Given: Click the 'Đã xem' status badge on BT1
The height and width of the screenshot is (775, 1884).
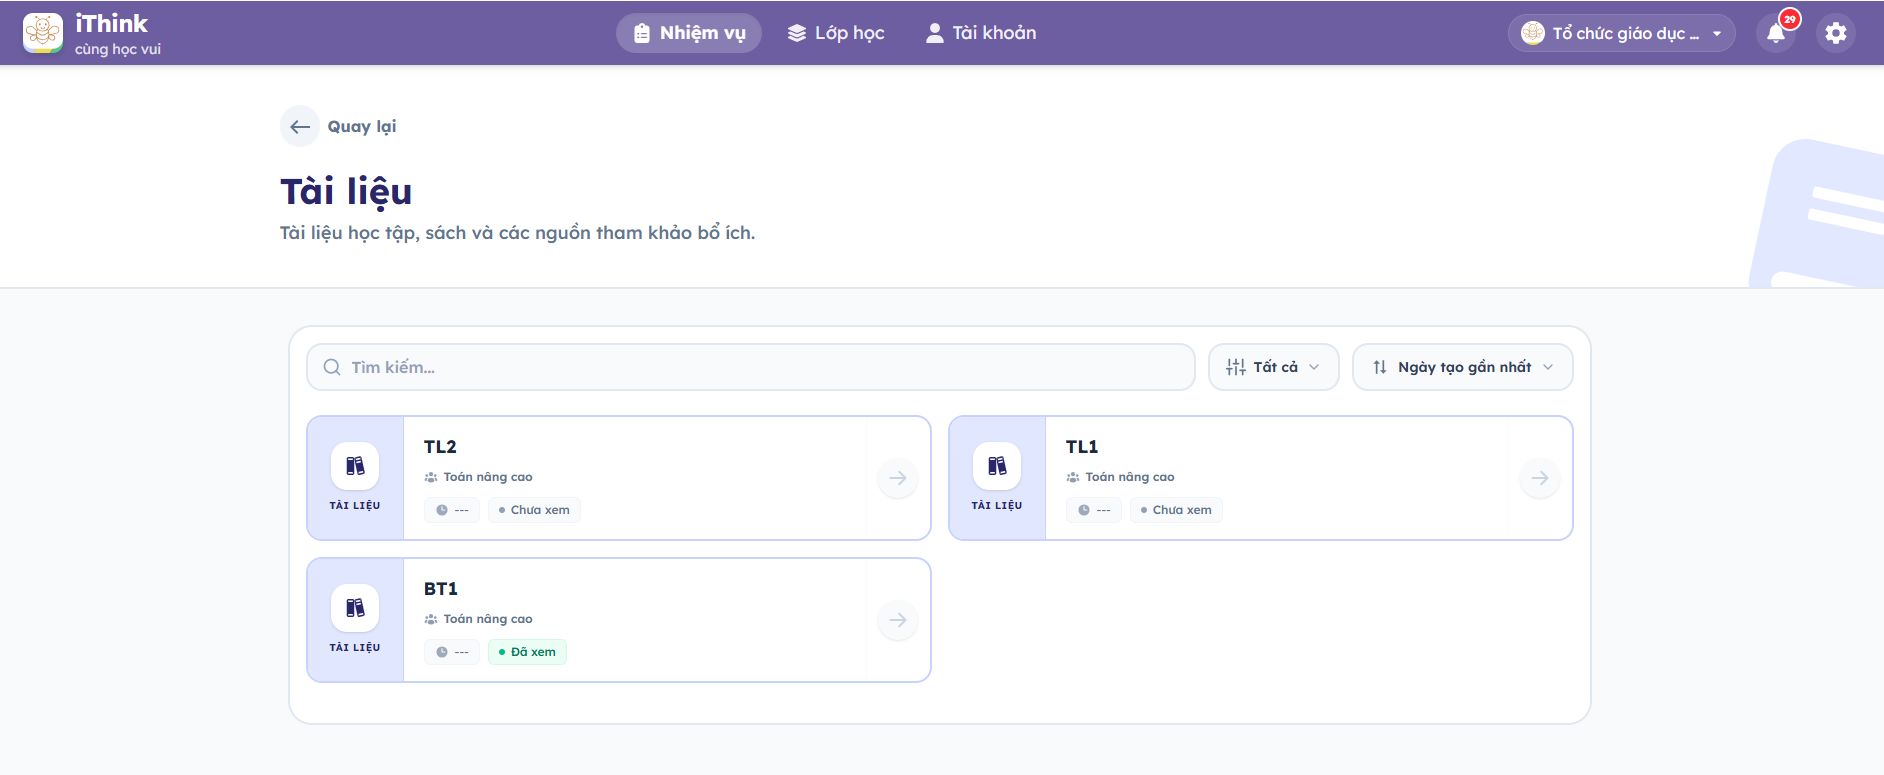Looking at the screenshot, I should [527, 652].
